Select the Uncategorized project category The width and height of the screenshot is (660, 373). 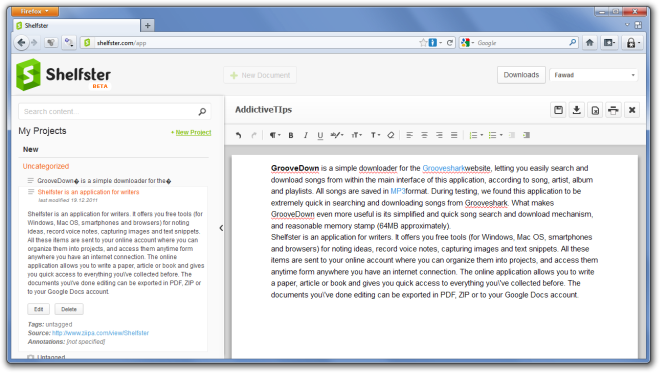(46, 166)
